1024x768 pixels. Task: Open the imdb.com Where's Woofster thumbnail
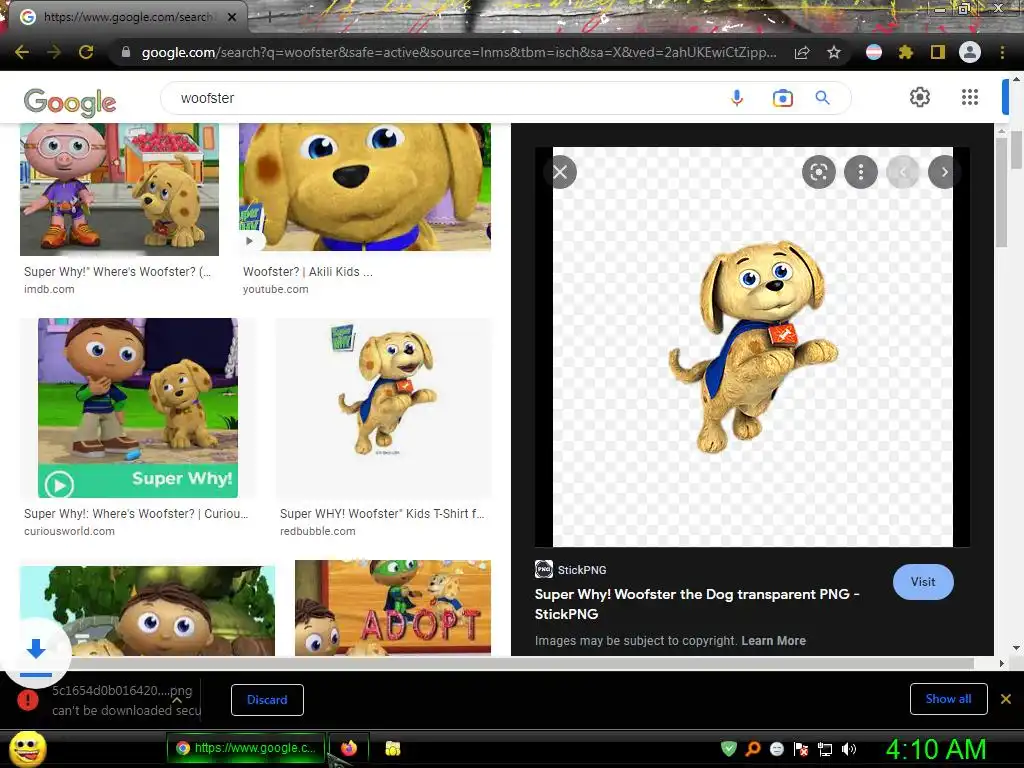point(120,189)
